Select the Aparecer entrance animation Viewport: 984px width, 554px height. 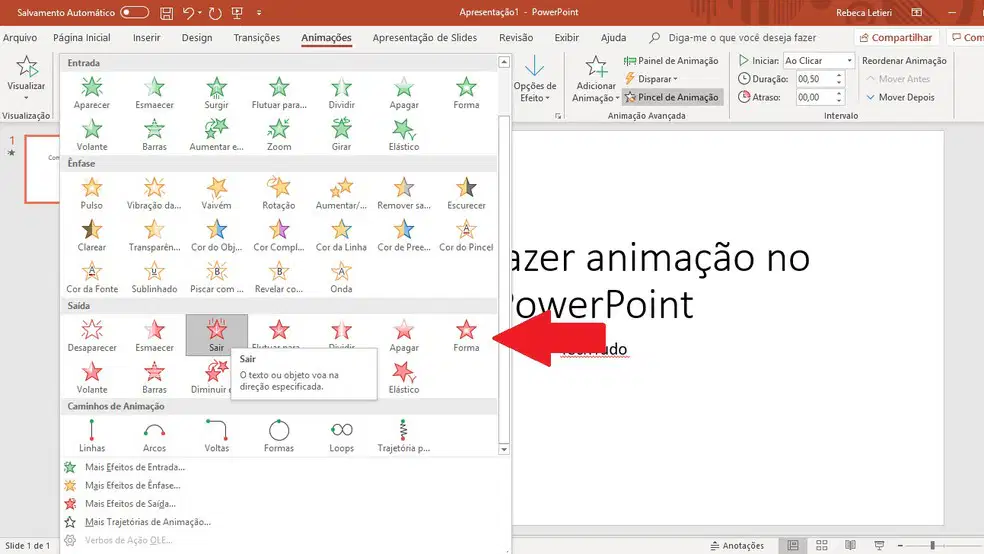92,93
